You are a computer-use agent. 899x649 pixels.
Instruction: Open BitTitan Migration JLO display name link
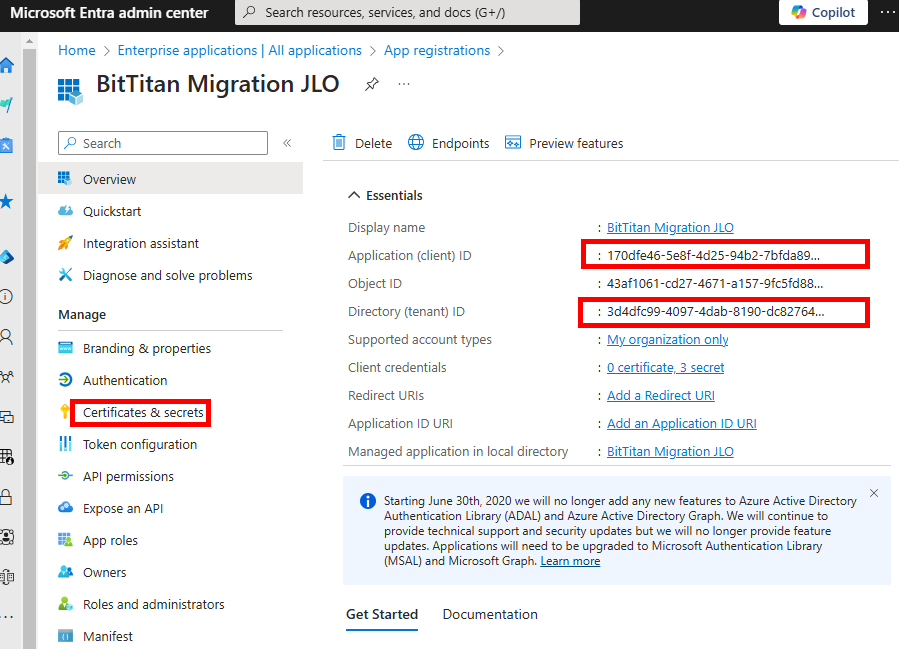[670, 228]
